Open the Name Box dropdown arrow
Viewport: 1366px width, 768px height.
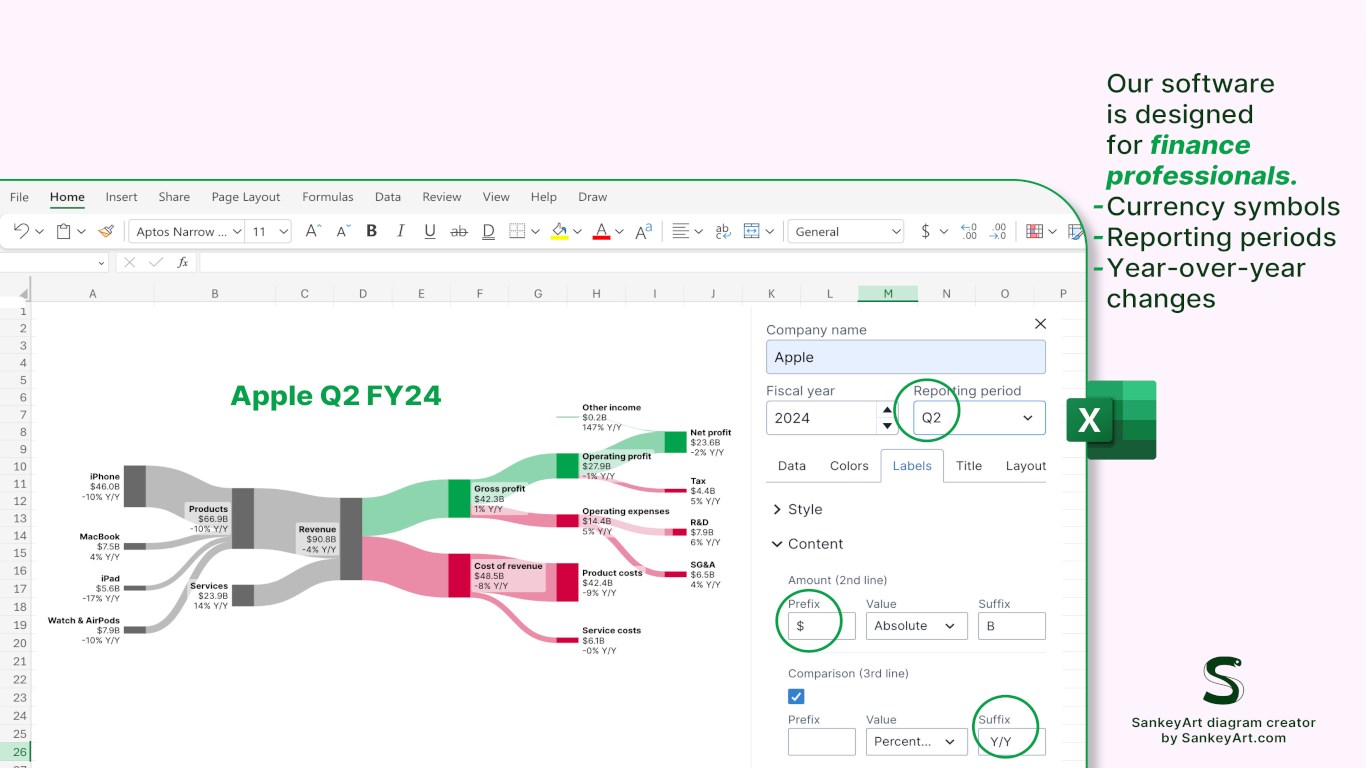click(x=101, y=263)
